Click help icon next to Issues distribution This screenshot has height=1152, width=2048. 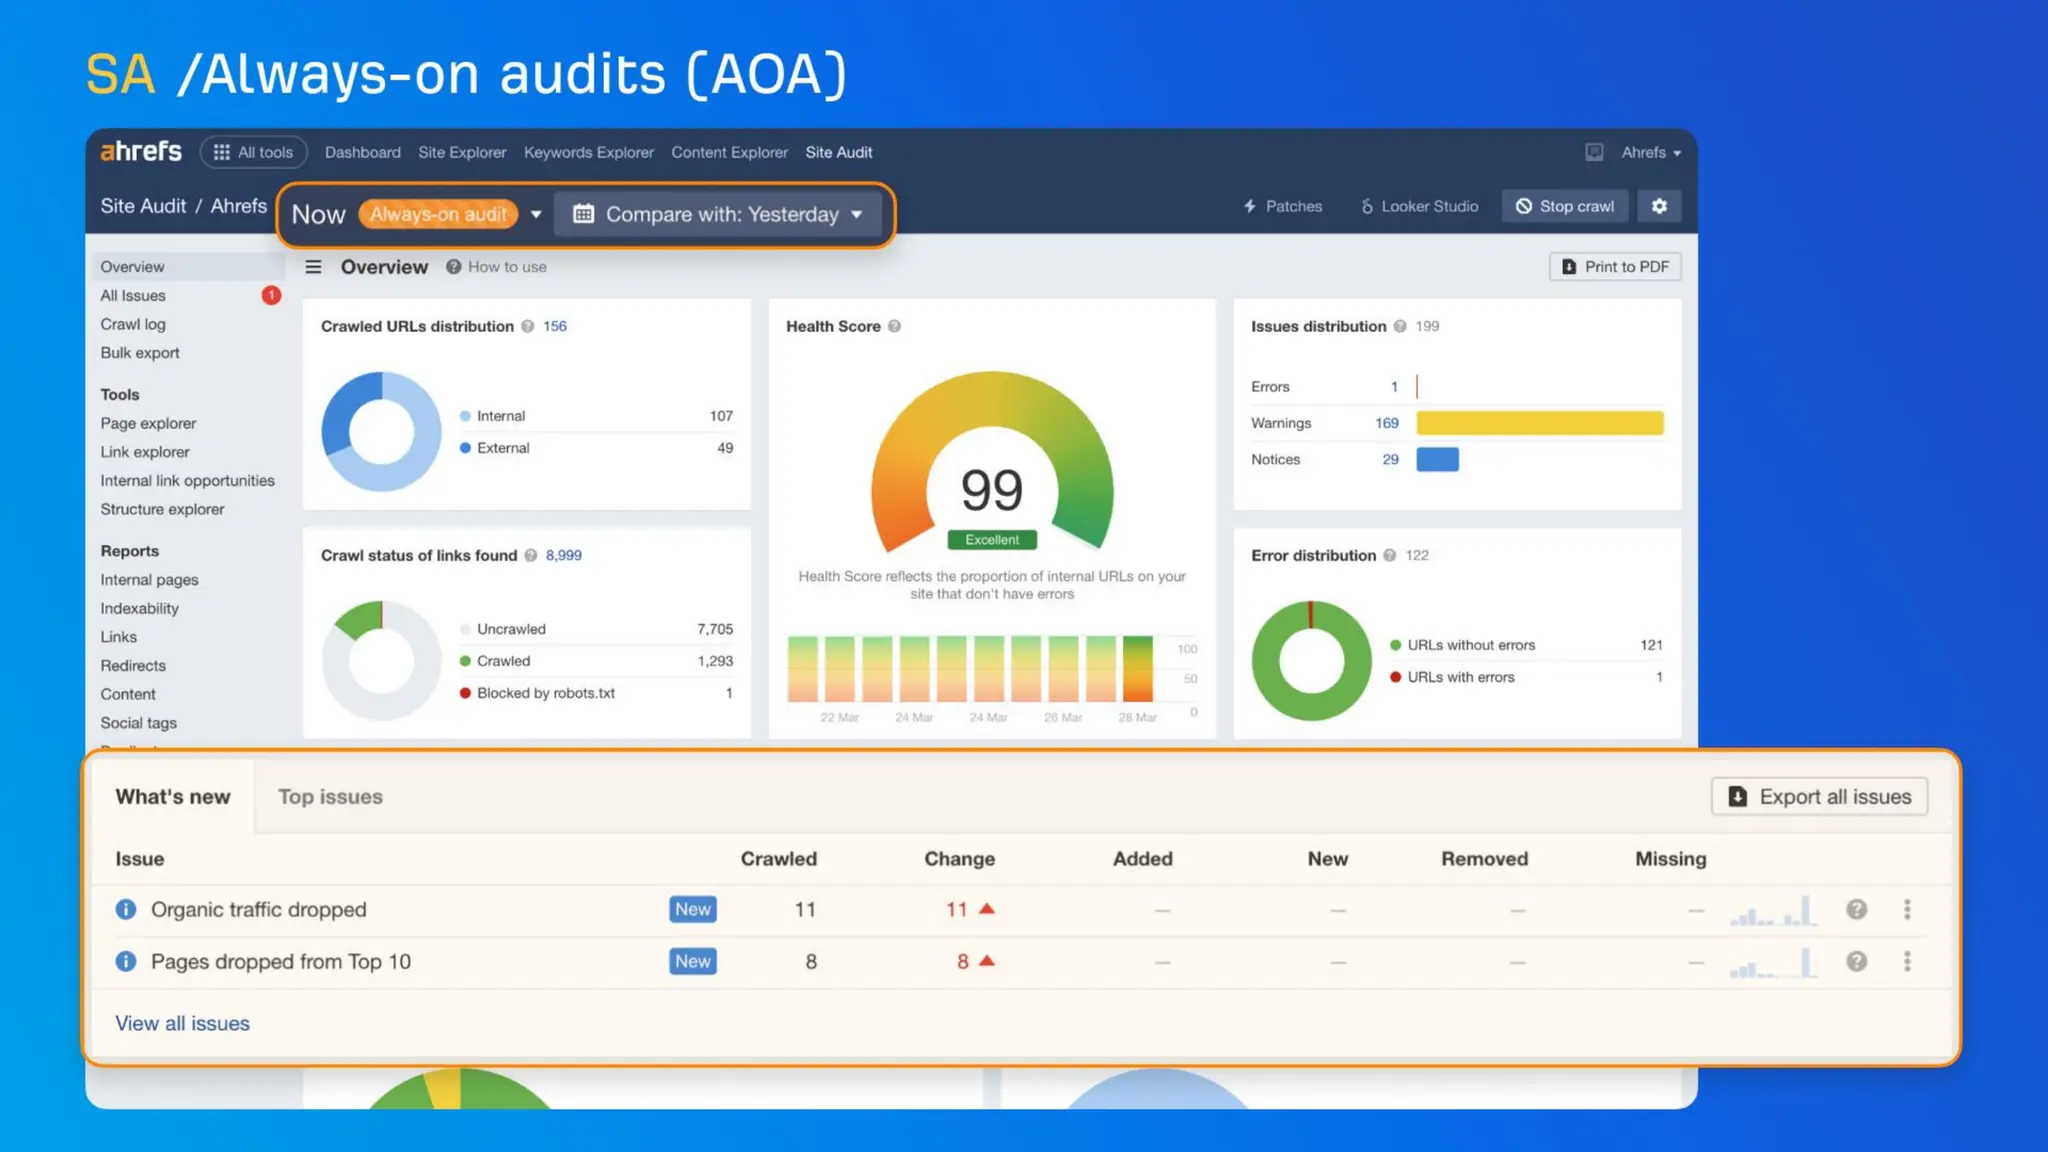coord(1400,326)
